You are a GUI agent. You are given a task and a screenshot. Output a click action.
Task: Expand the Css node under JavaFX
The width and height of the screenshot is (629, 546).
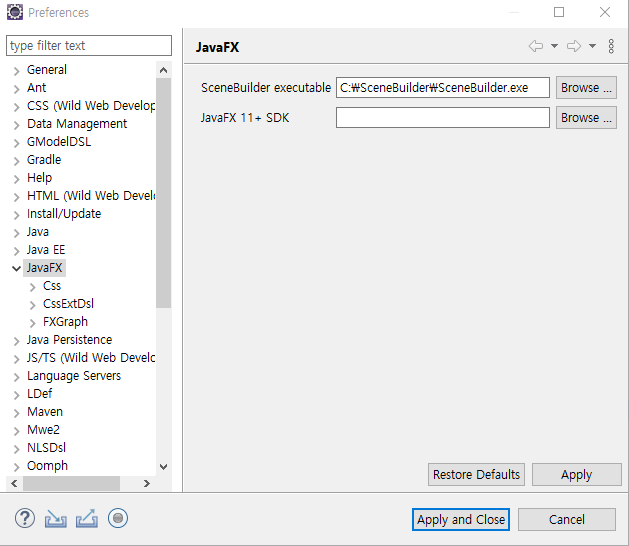(32, 287)
